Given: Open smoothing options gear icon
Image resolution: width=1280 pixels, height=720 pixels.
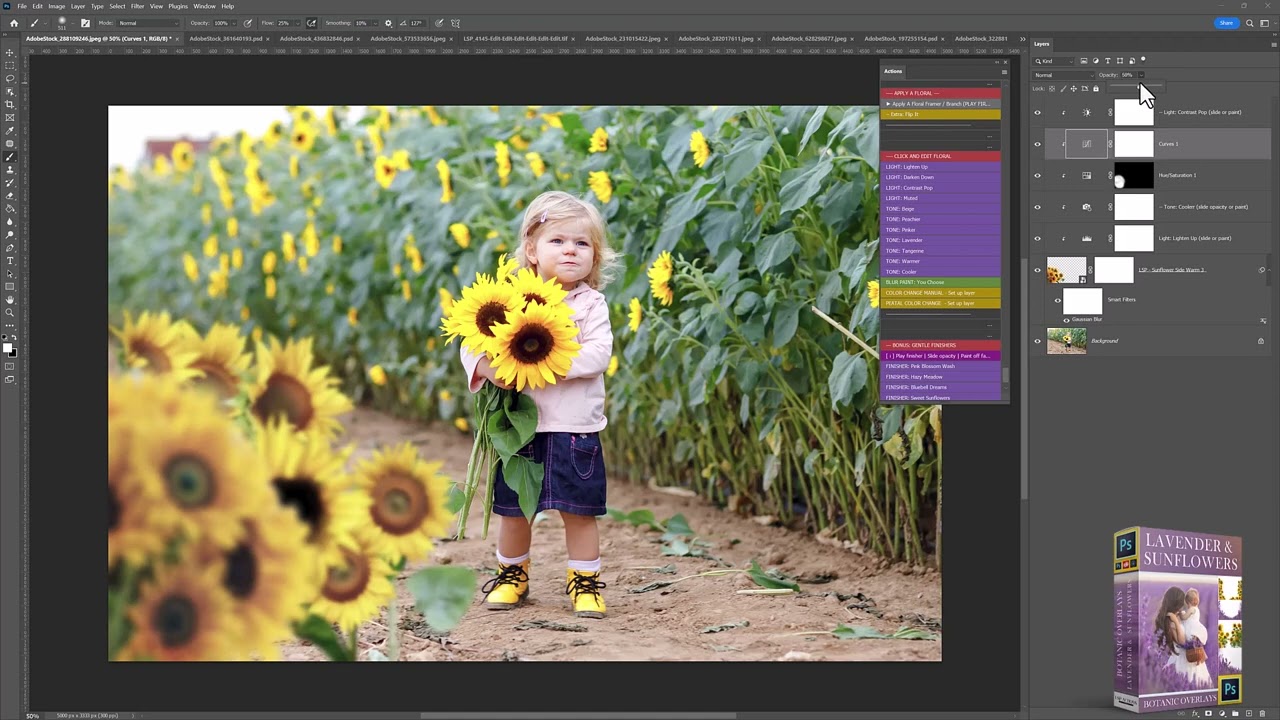Looking at the screenshot, I should (388, 23).
